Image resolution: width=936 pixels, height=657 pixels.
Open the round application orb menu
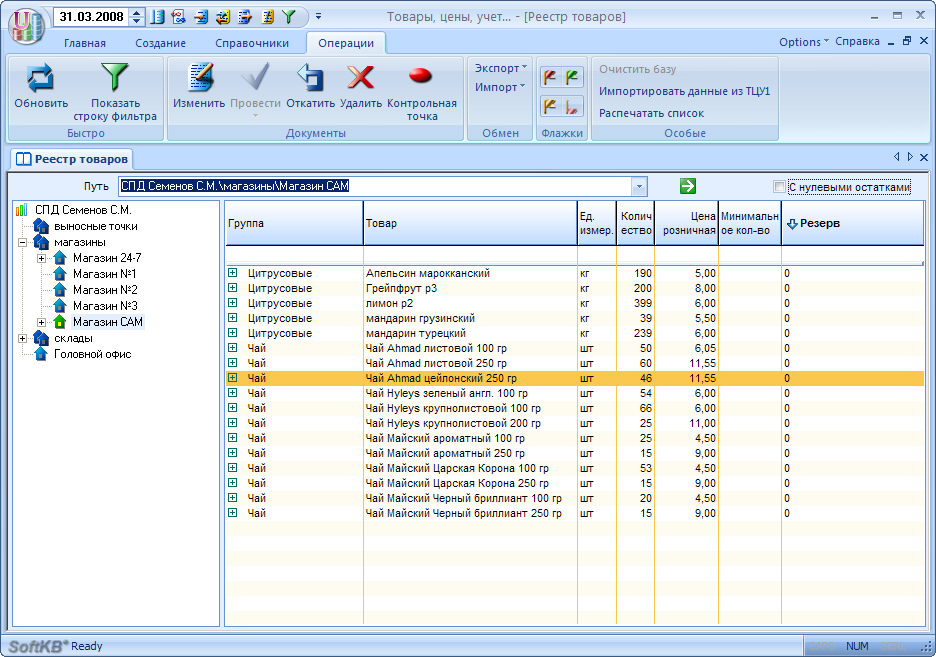[26, 26]
